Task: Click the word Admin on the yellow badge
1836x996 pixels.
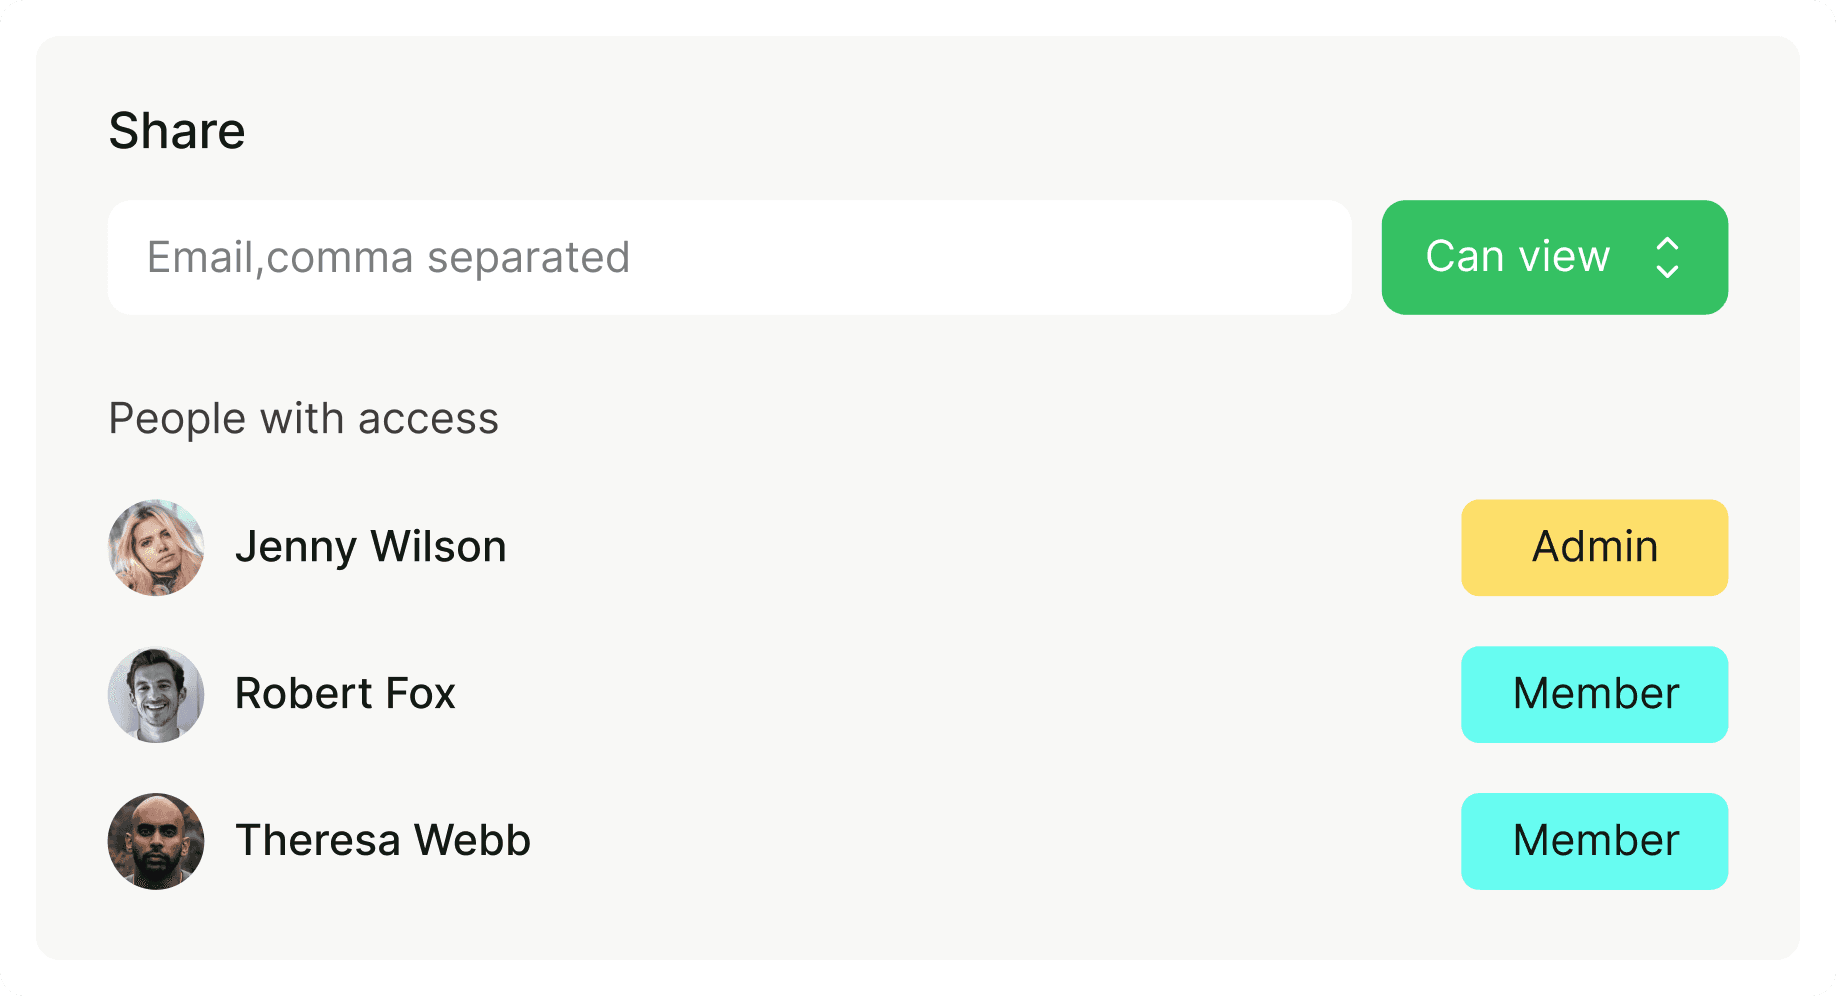Action: point(1595,547)
